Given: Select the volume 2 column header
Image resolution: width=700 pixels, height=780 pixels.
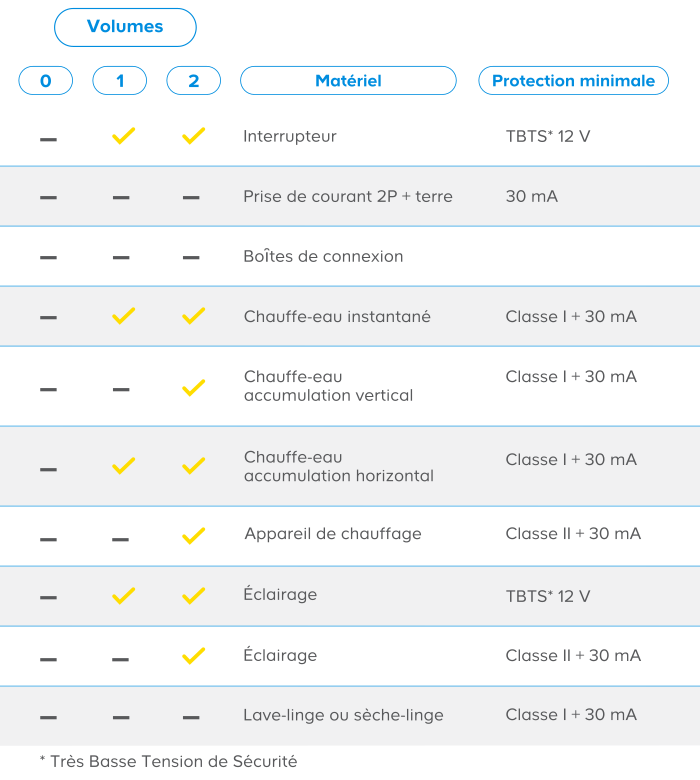Looking at the screenshot, I should (194, 81).
